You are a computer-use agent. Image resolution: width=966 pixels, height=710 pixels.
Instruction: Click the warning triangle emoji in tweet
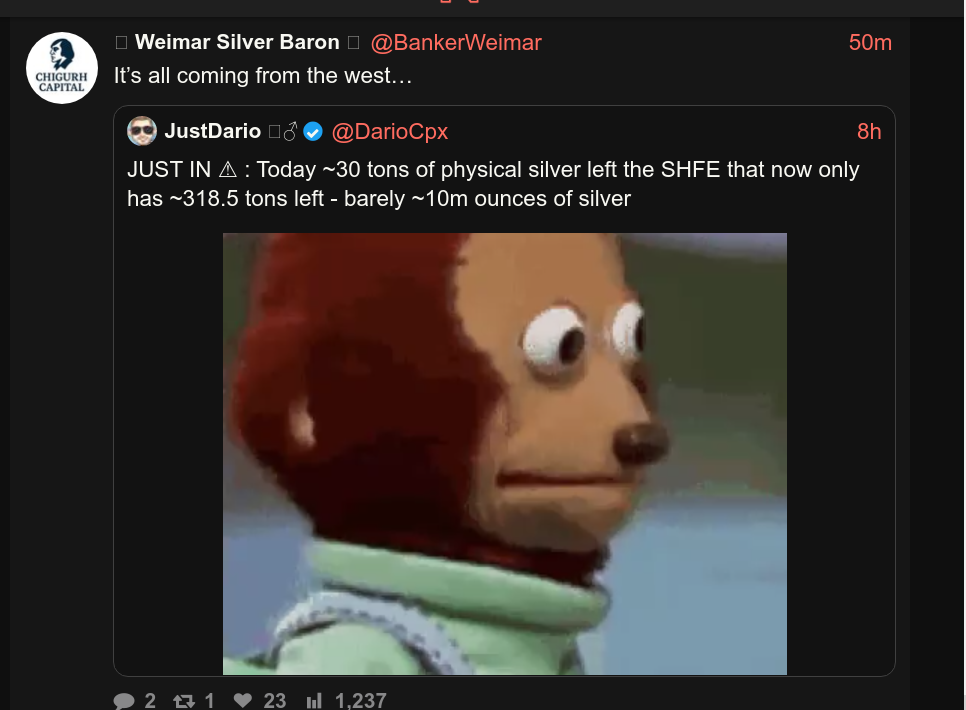(227, 169)
